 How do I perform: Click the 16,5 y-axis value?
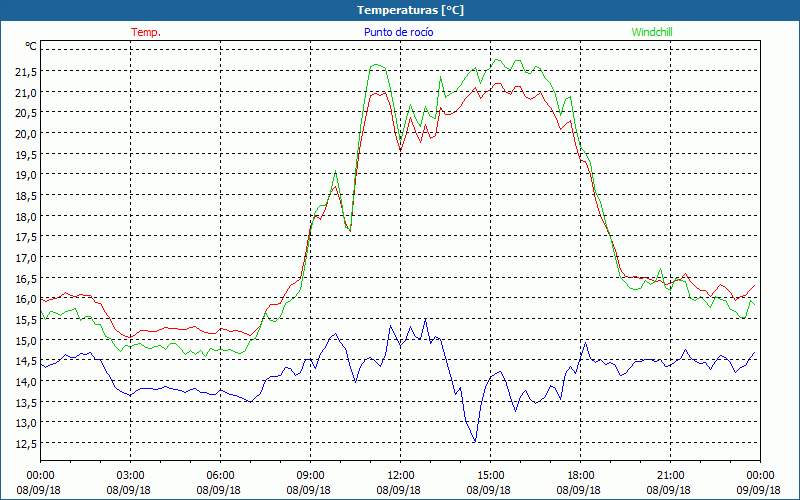pyautogui.click(x=26, y=279)
